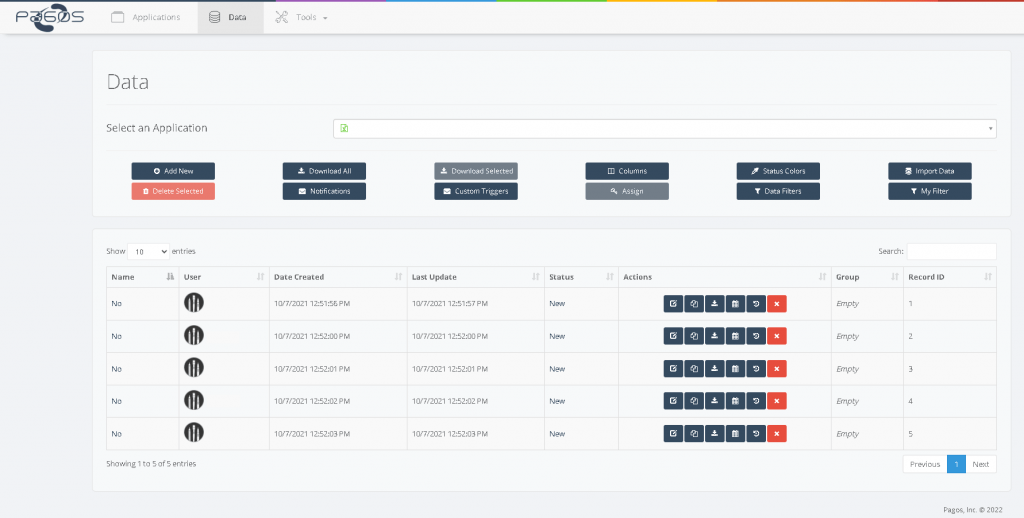Expand the Tools menu dropdown
The height and width of the screenshot is (518, 1024).
tap(301, 18)
